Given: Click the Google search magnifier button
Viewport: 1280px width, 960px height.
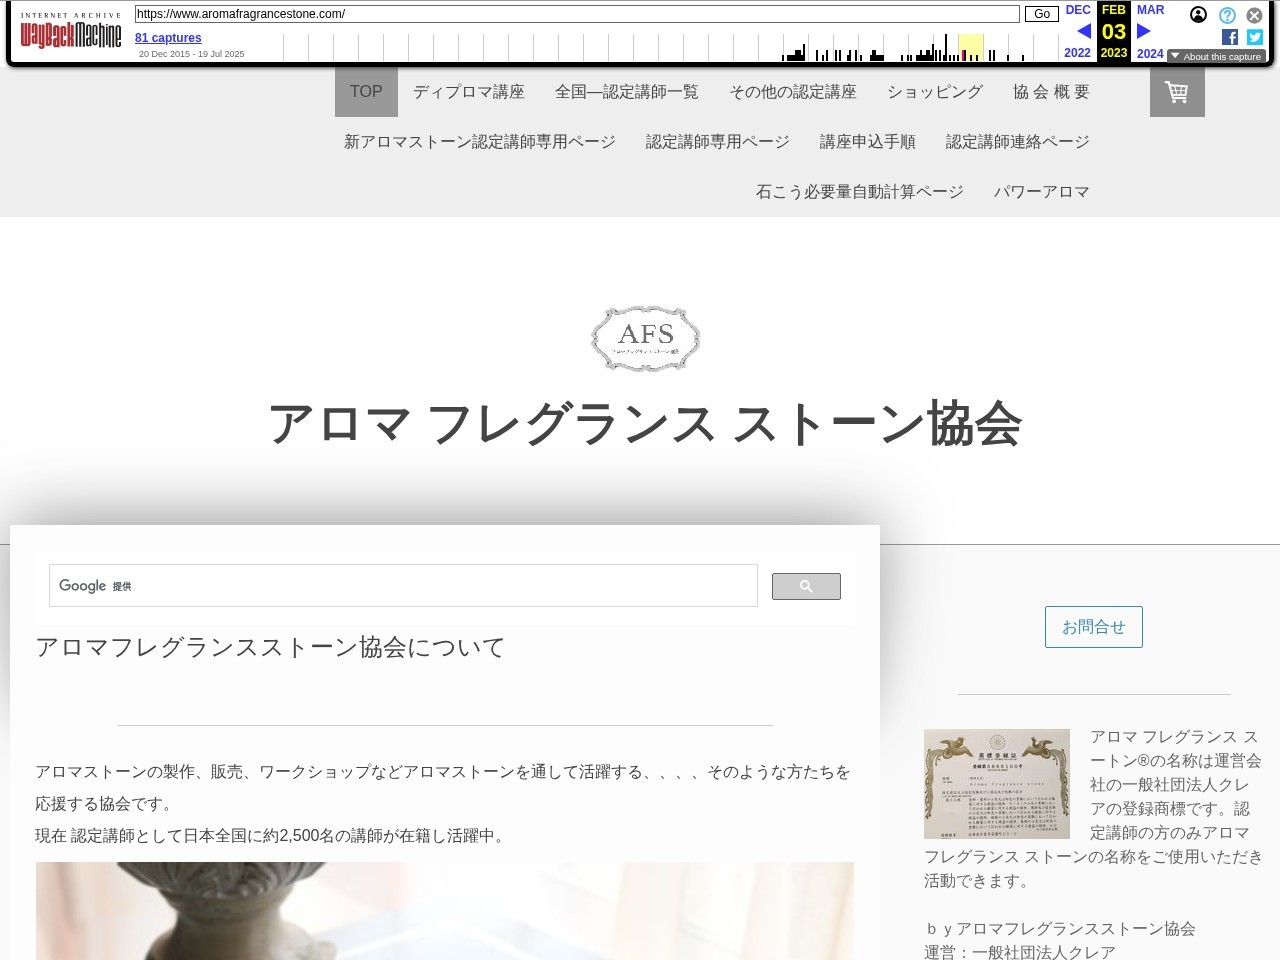Looking at the screenshot, I should pyautogui.click(x=805, y=587).
